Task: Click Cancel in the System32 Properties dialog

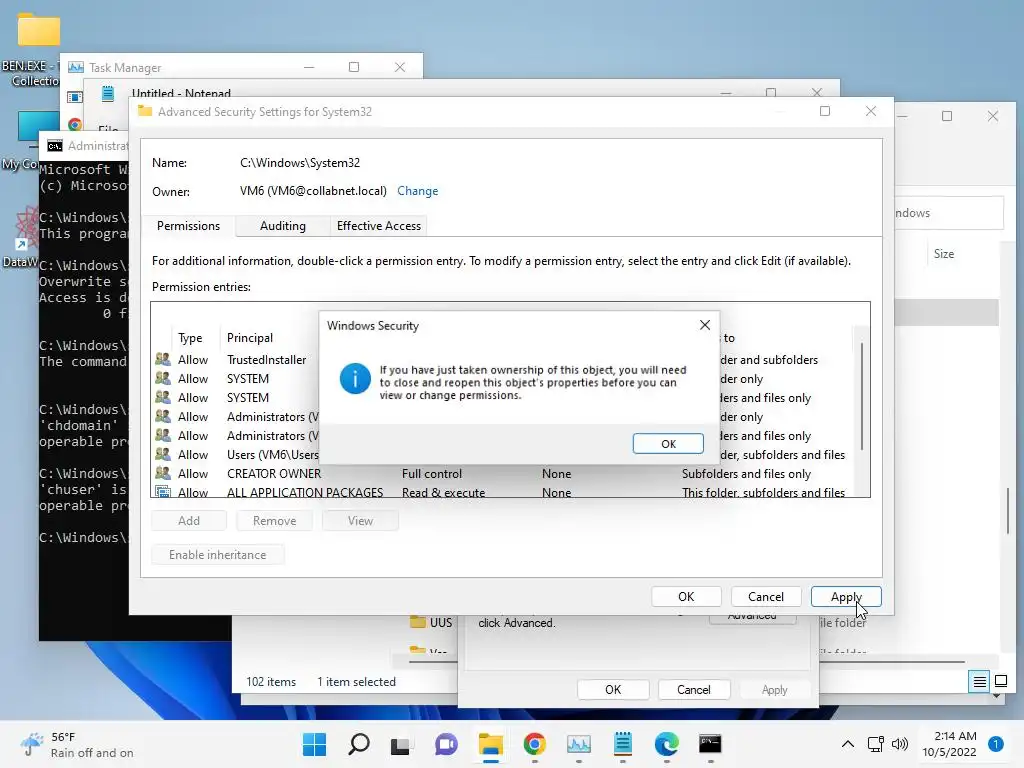Action: 694,690
